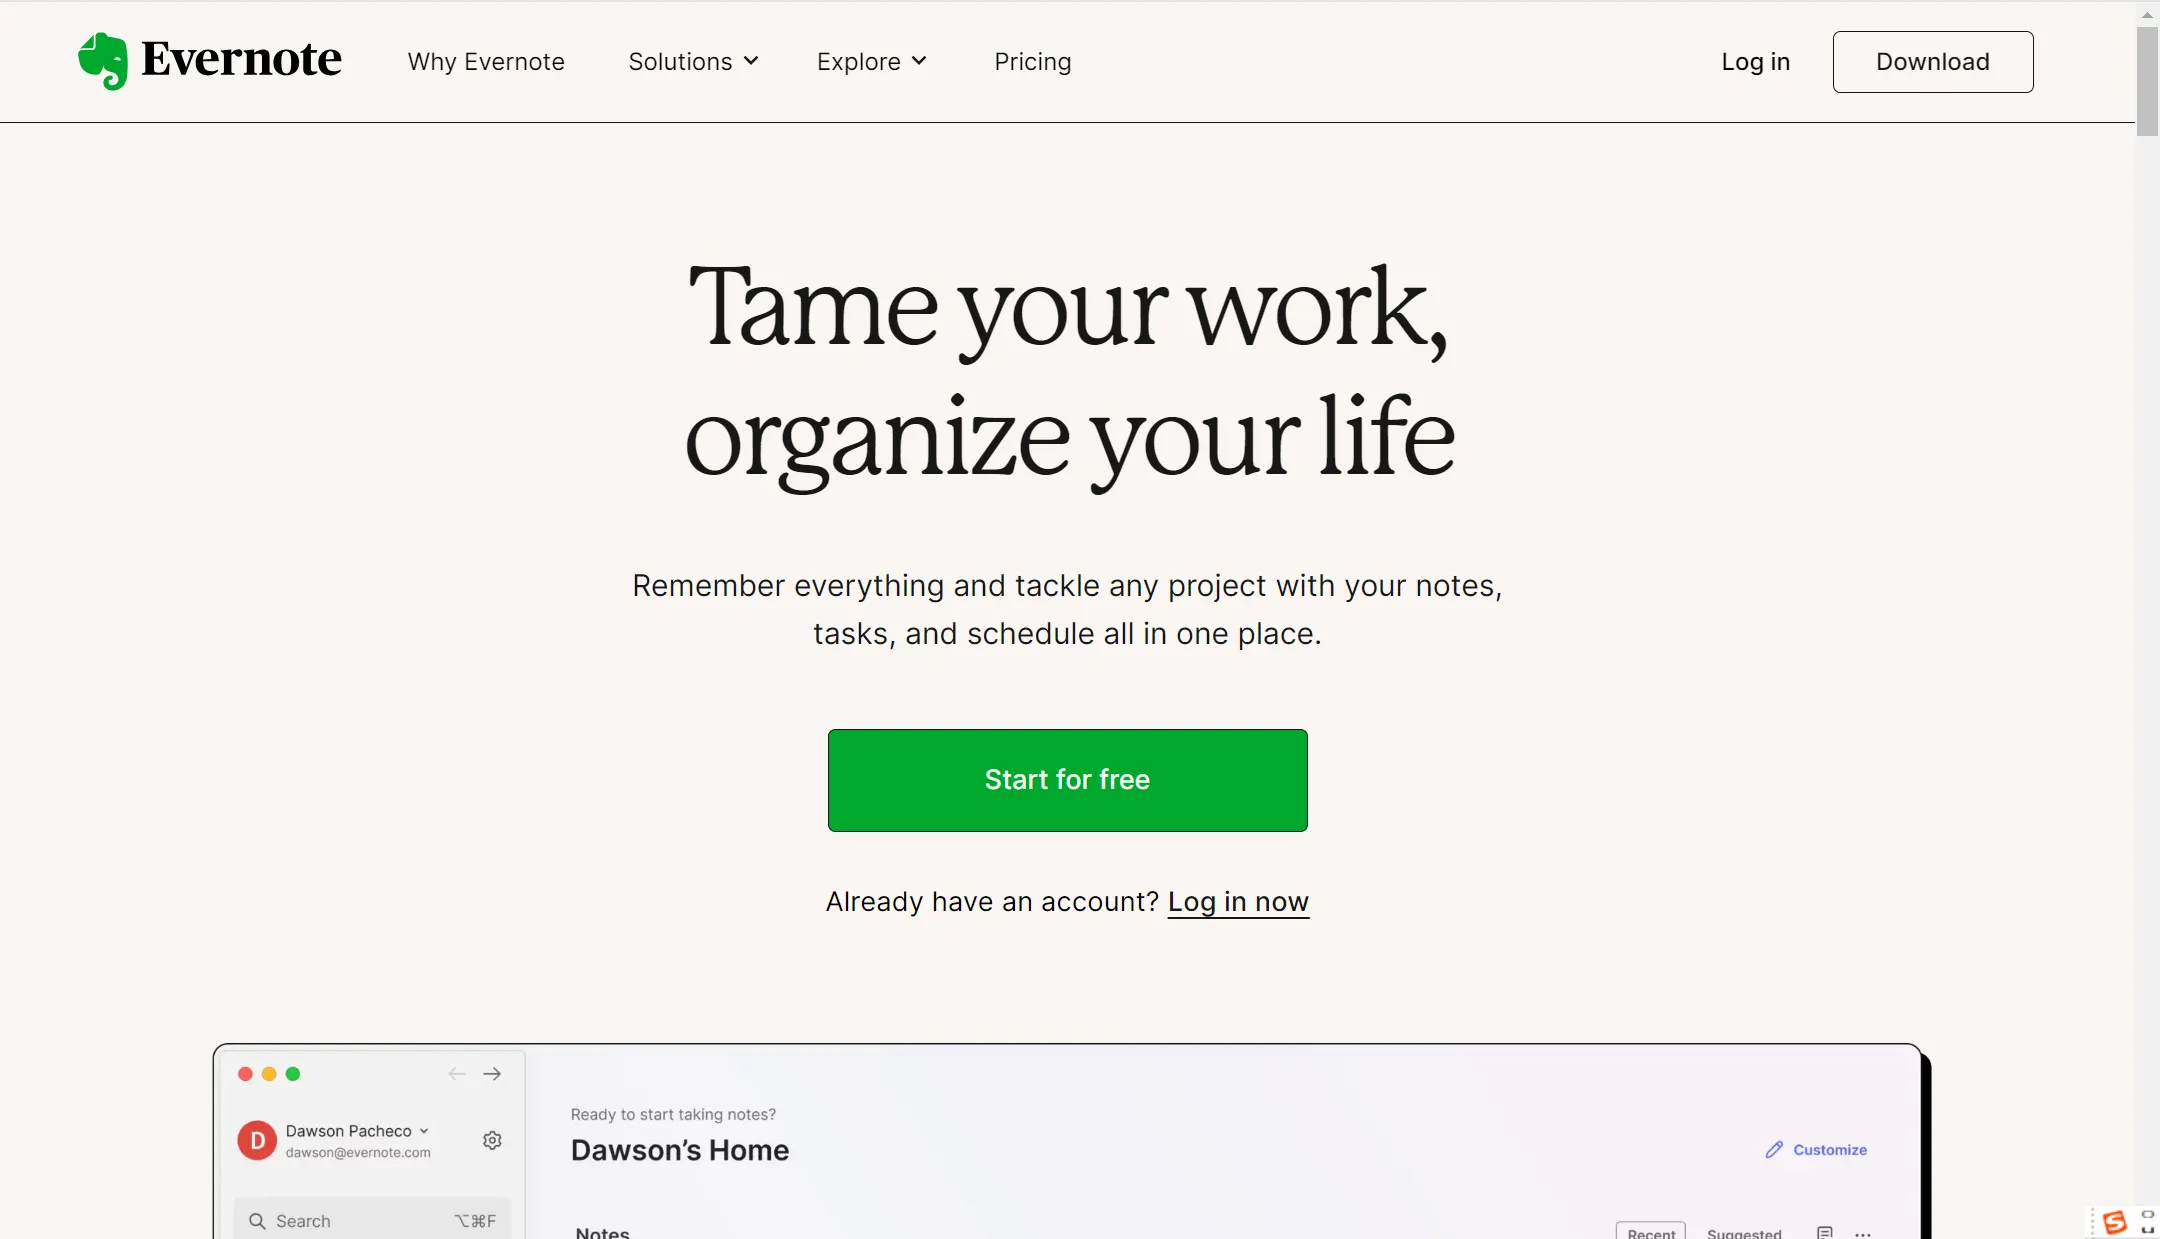The image size is (2160, 1239).
Task: Open the Why Evernote menu item
Action: coord(485,61)
